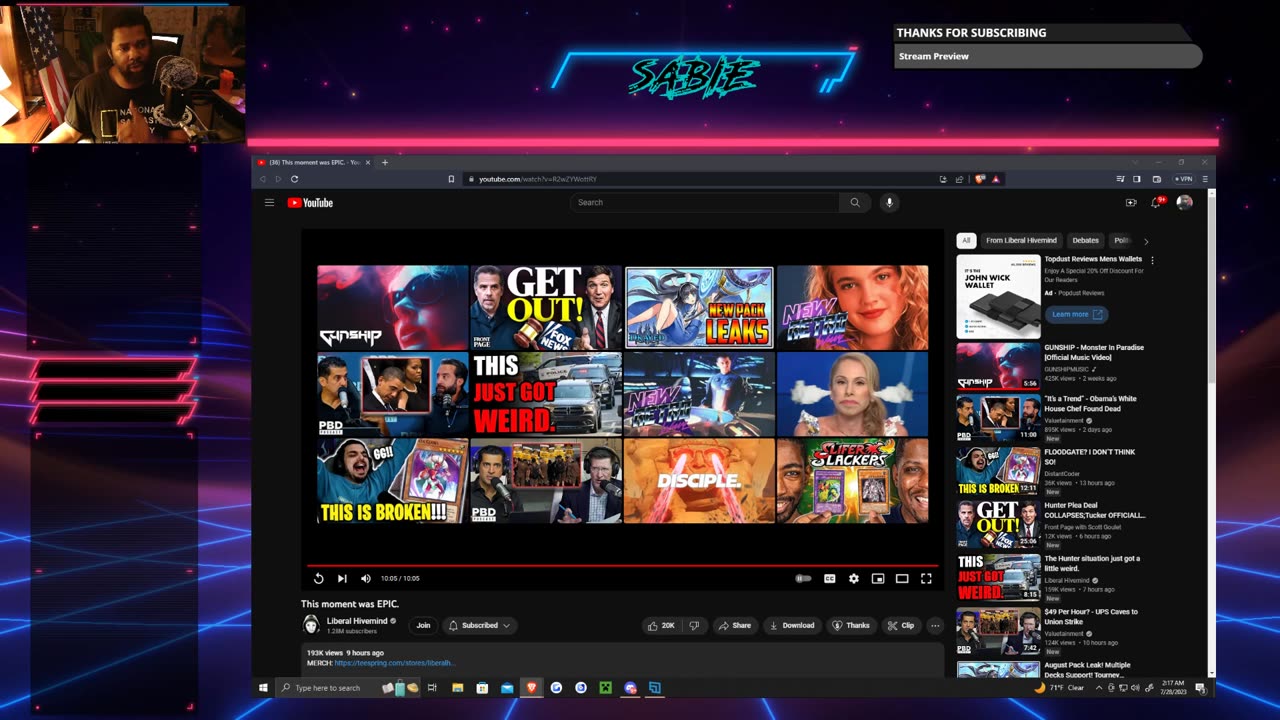Close the 'This moment was EPIC' tab
The height and width of the screenshot is (720, 1280).
[367, 162]
